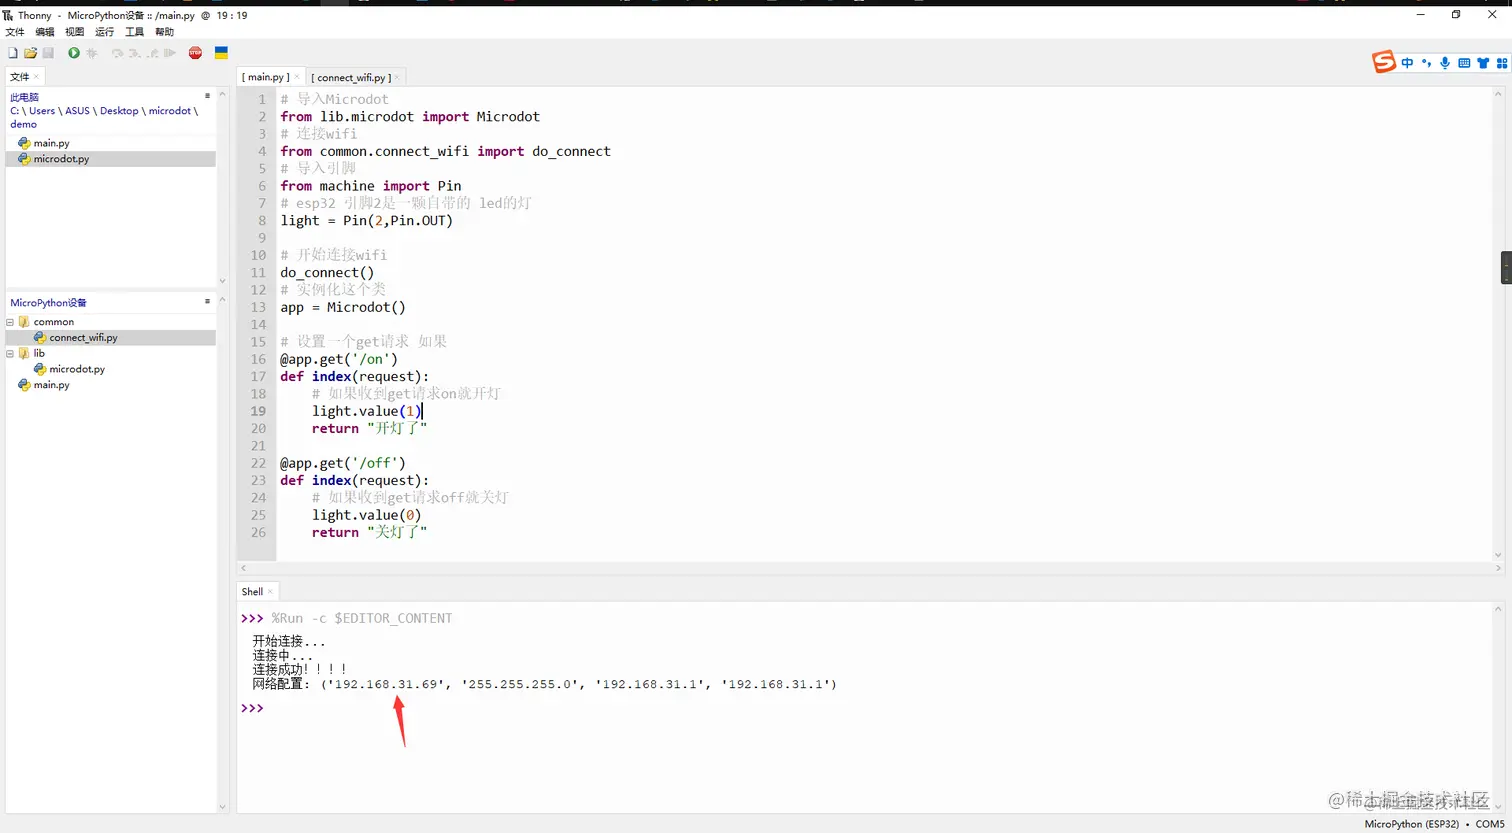Toggle Chinese/English input with the 中 icon

pos(1407,63)
